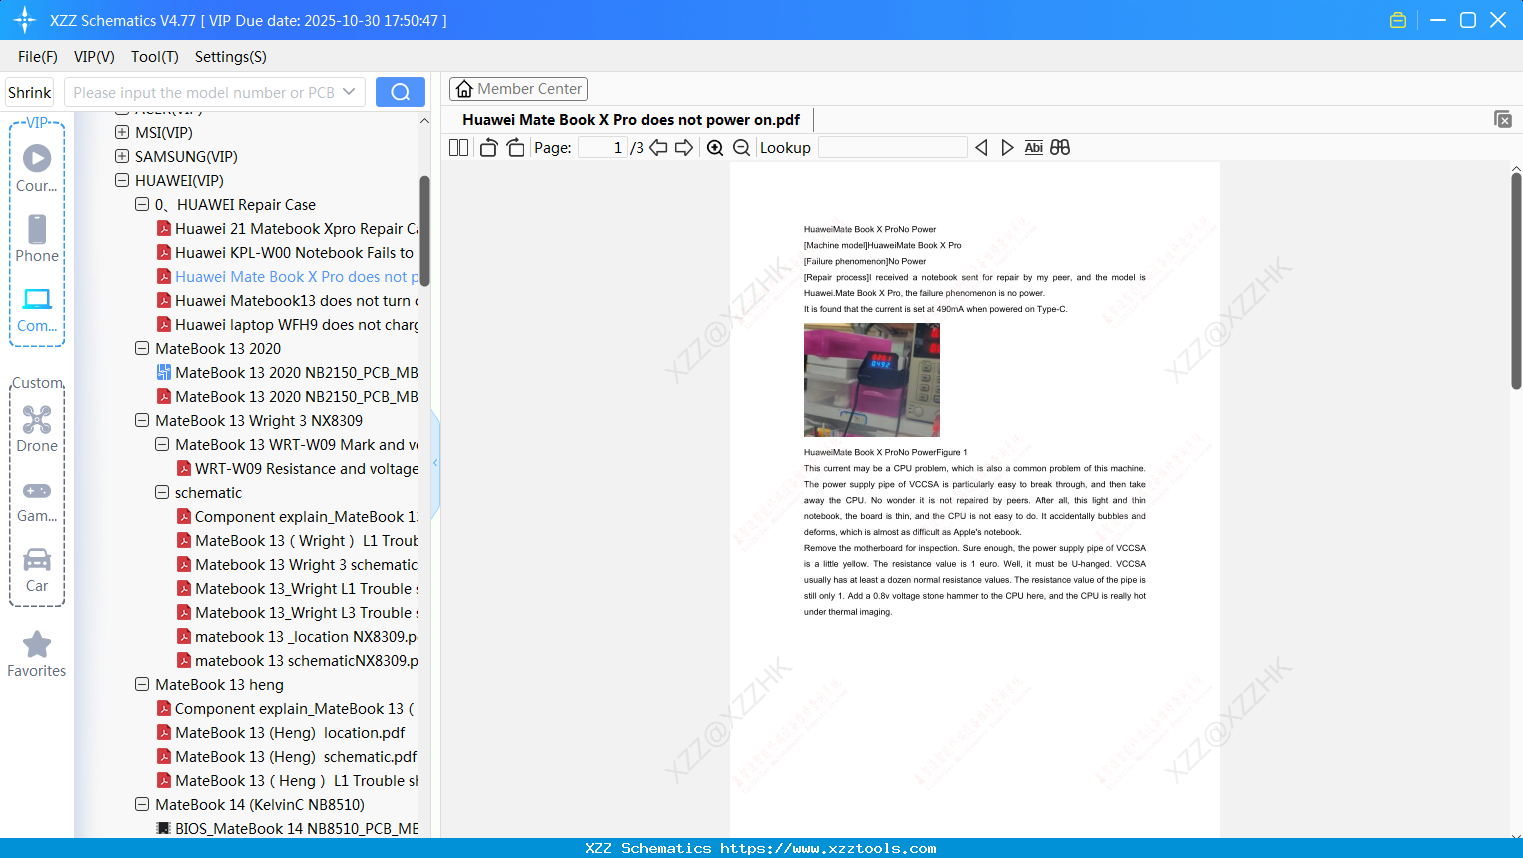Rotate the PDF page counterclockwise
Screen dimensions: 1523x858
[488, 147]
